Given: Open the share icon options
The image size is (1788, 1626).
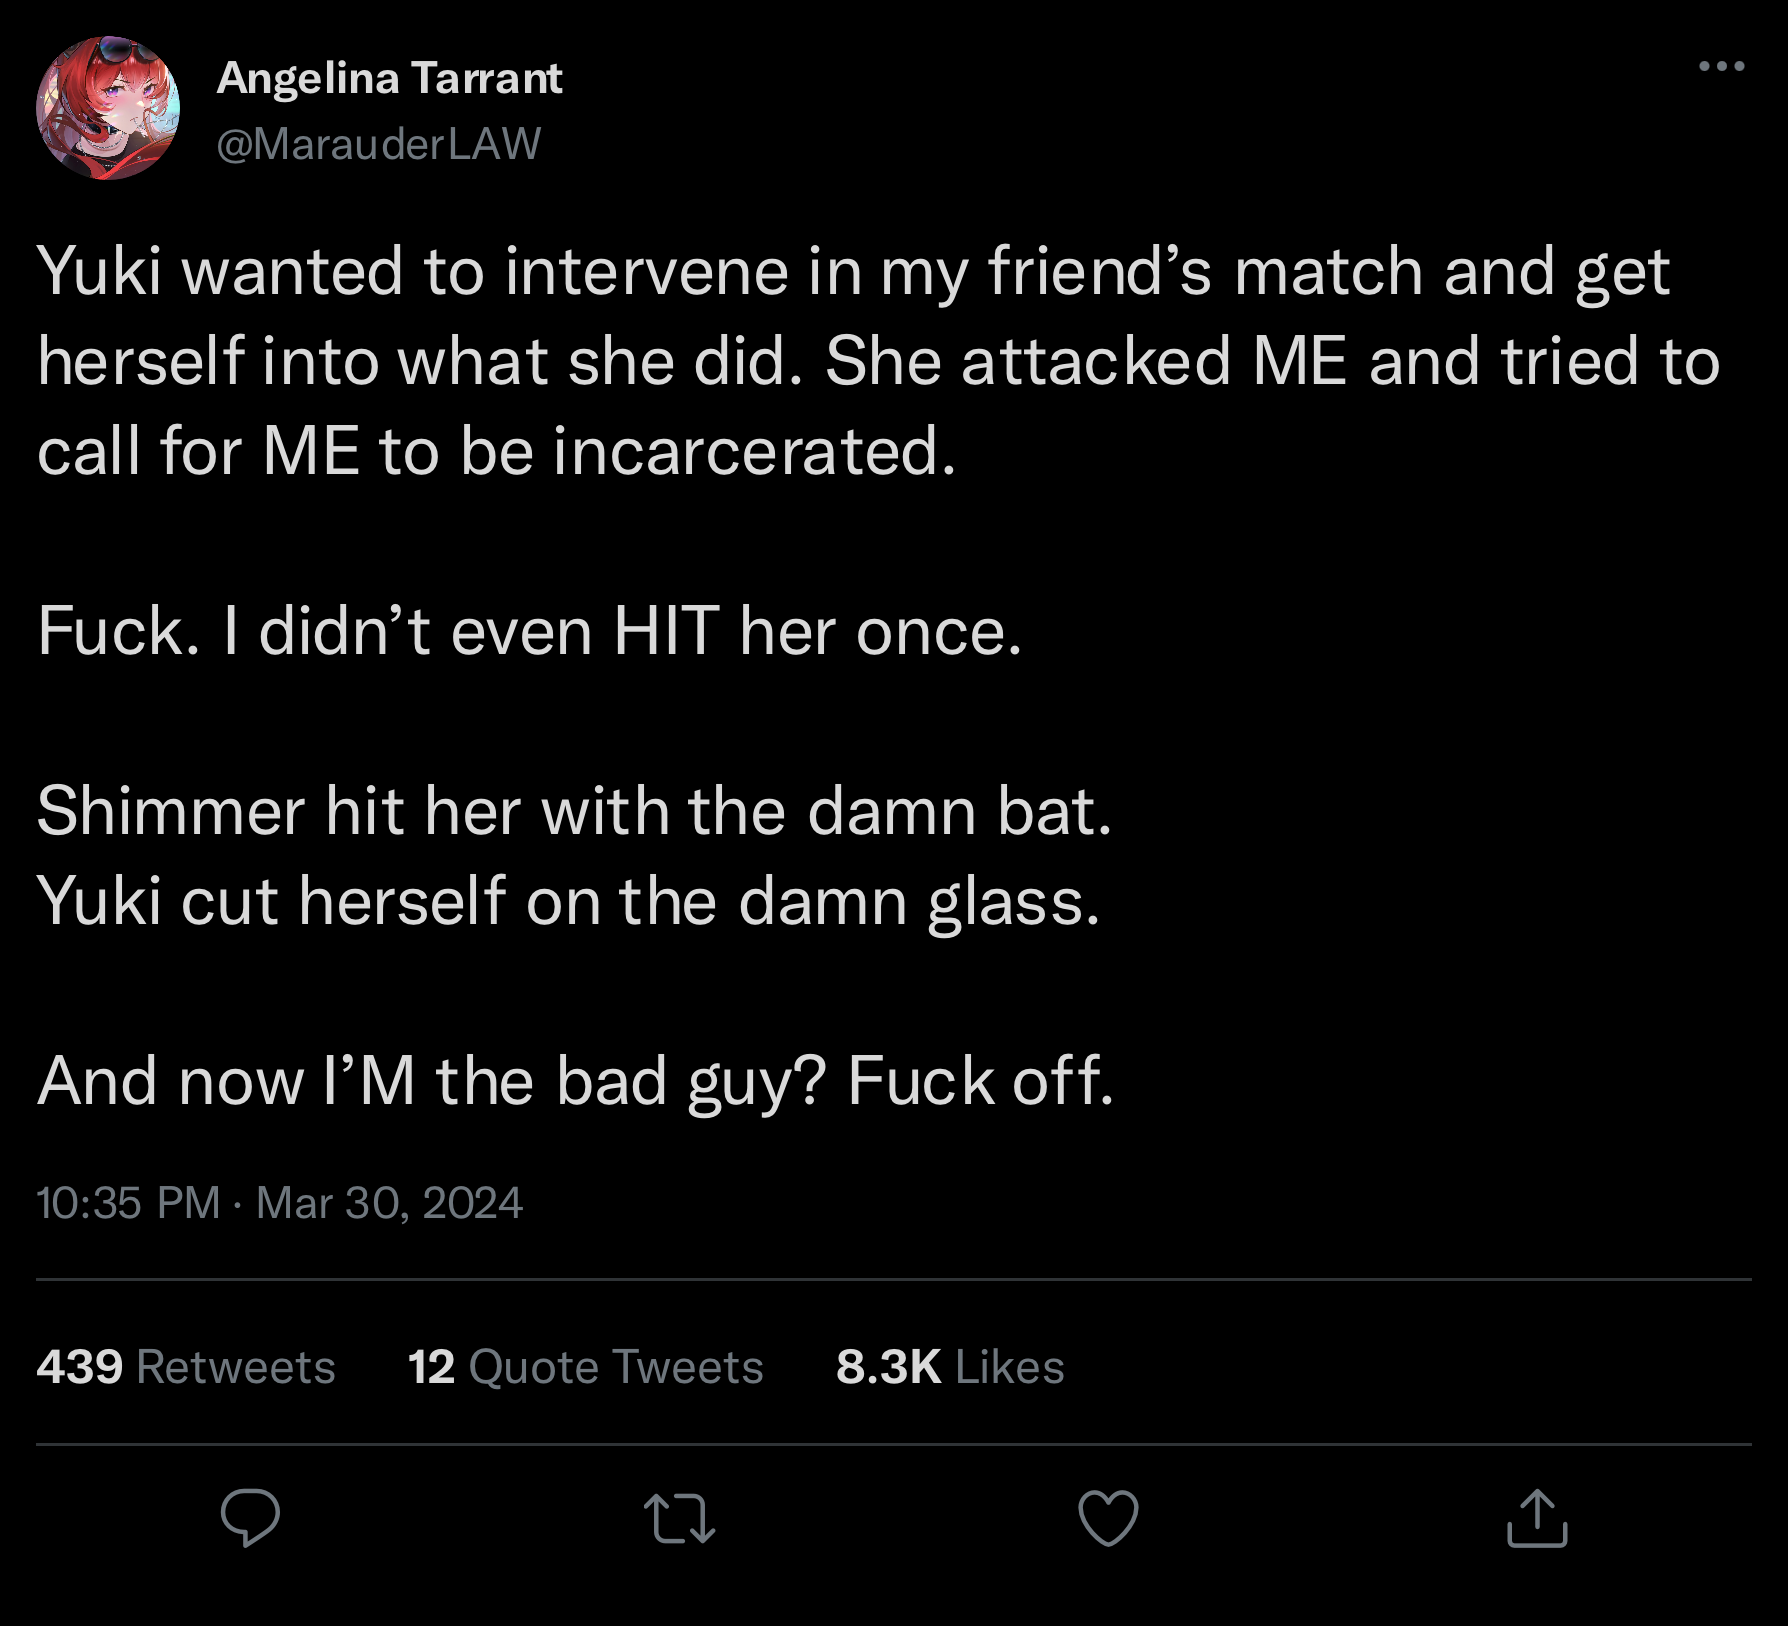Looking at the screenshot, I should click(x=1537, y=1517).
